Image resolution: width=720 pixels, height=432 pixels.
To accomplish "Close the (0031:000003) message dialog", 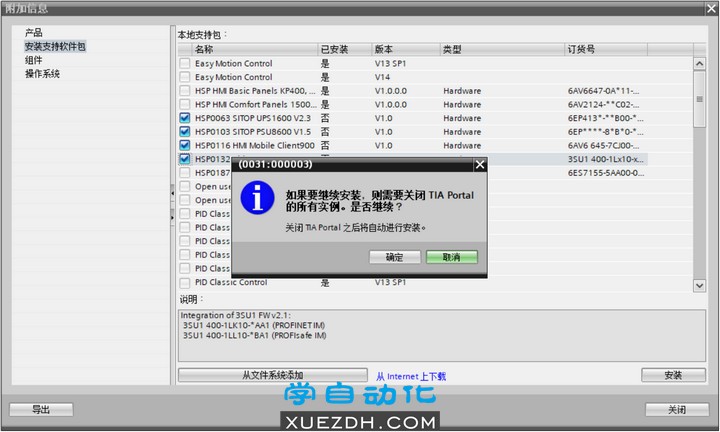I will pyautogui.click(x=480, y=164).
